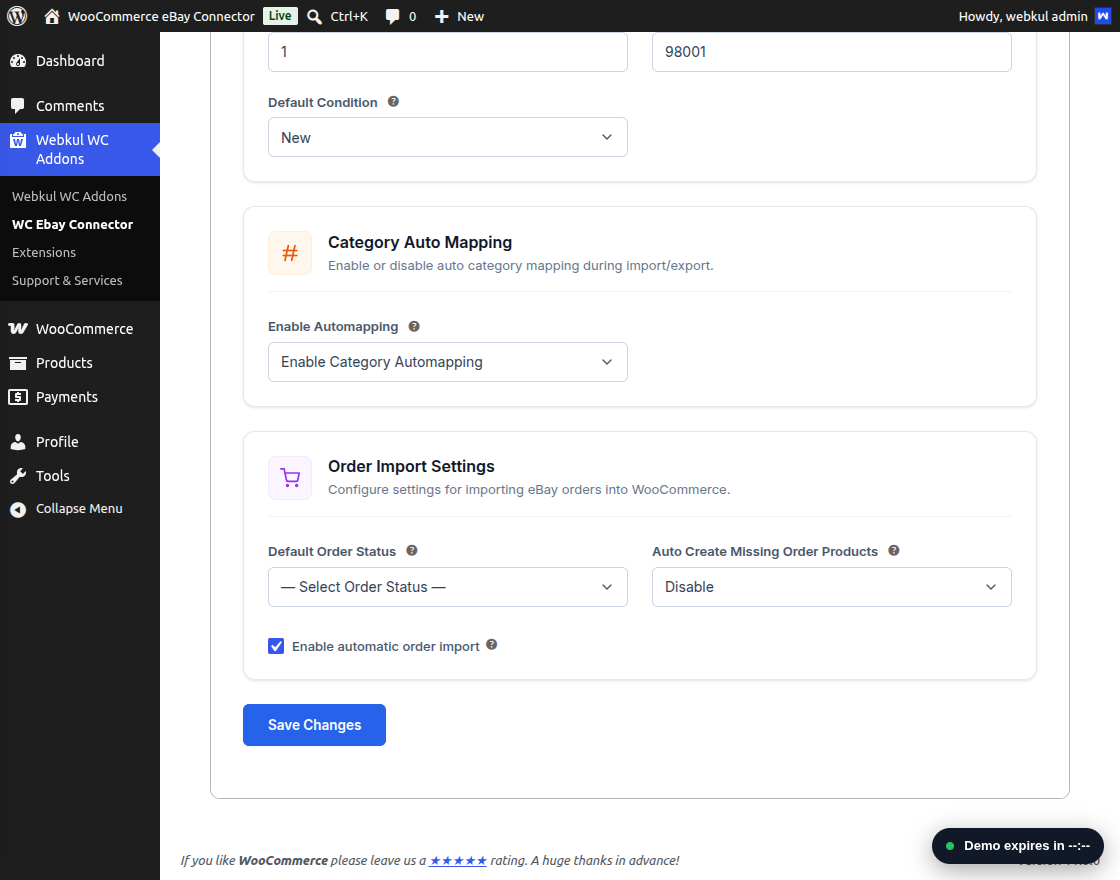1120x880 pixels.
Task: Click the Products archive icon
Action: point(19,363)
